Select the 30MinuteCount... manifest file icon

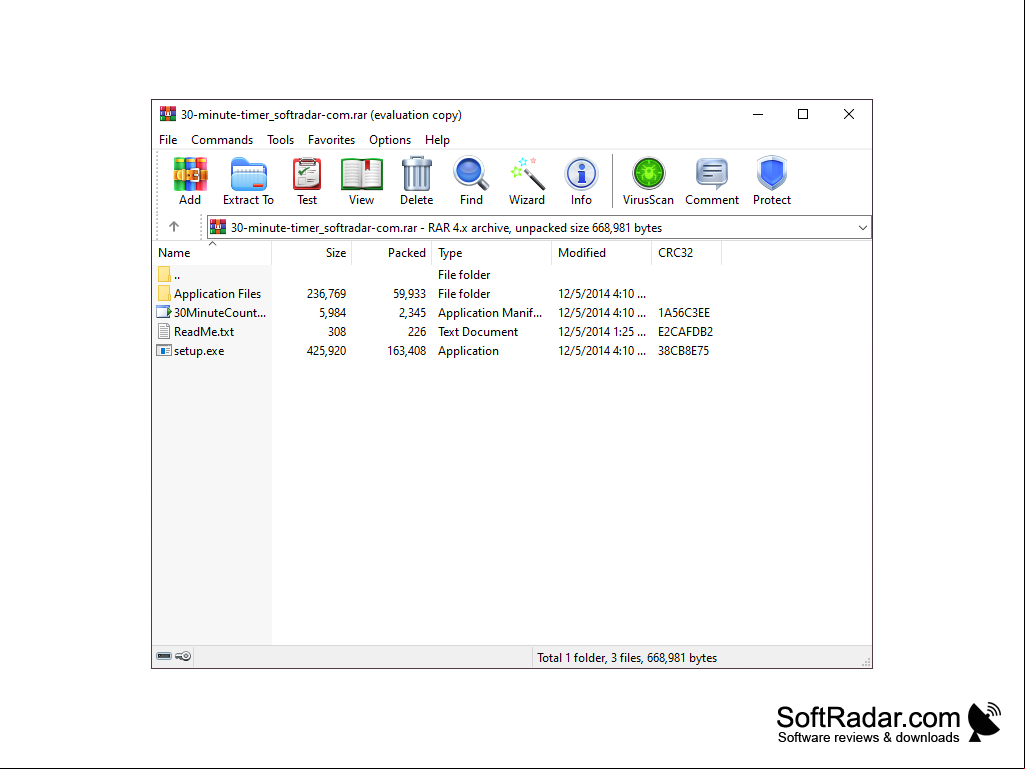pyautogui.click(x=164, y=313)
